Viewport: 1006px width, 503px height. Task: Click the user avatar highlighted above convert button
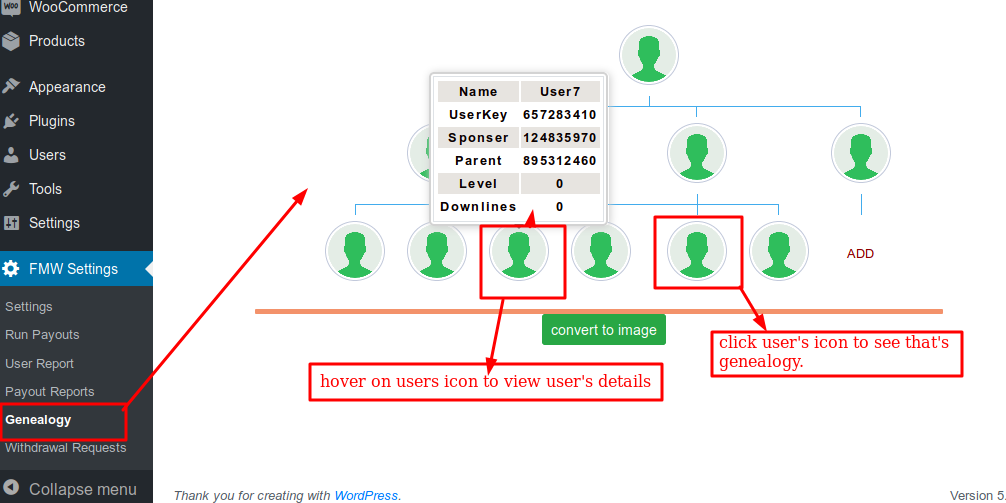tap(518, 250)
